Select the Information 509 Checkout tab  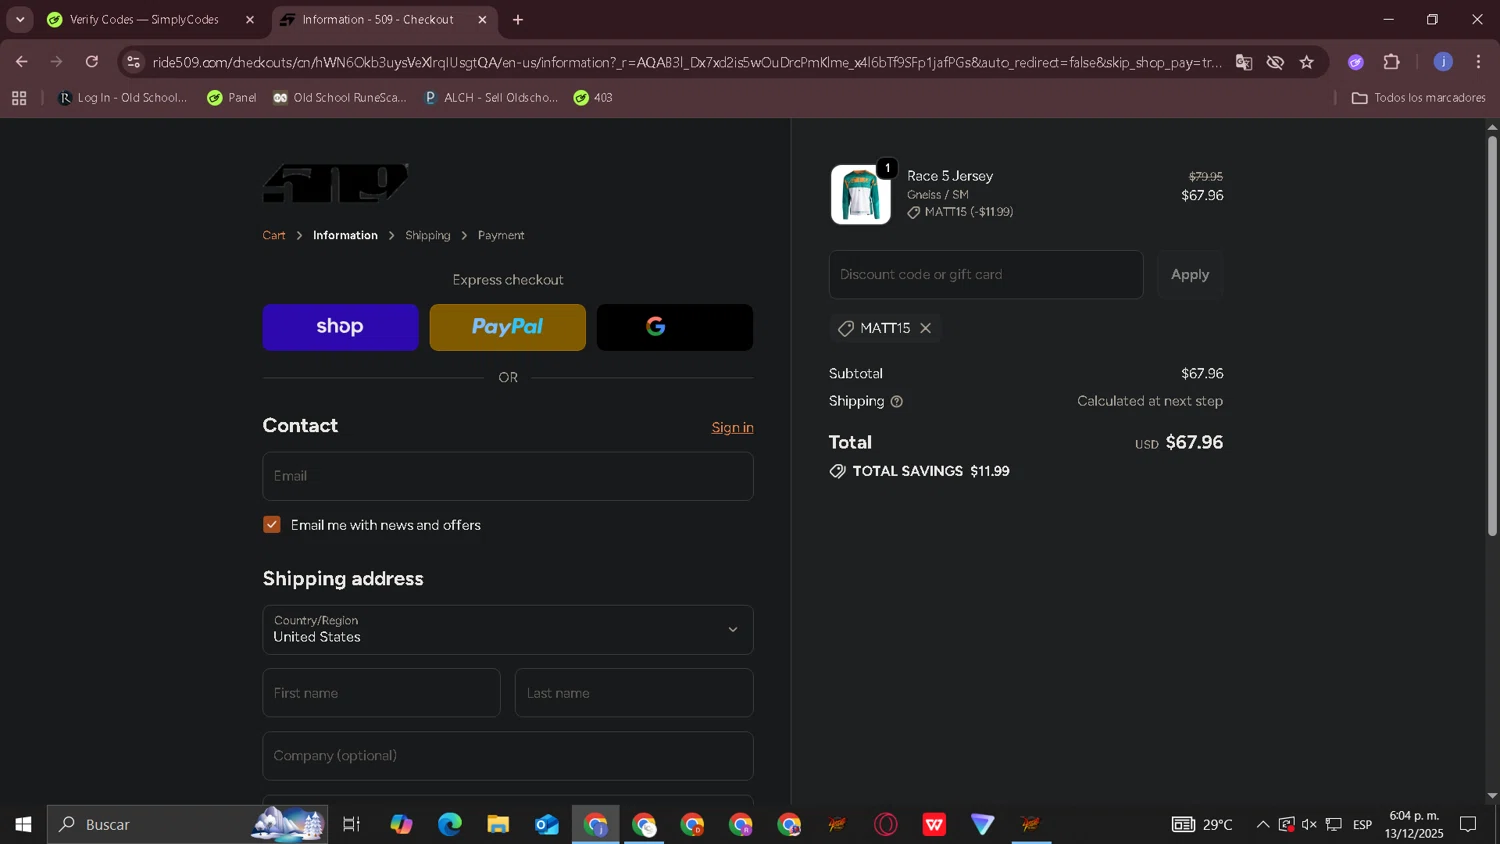pyautogui.click(x=378, y=20)
